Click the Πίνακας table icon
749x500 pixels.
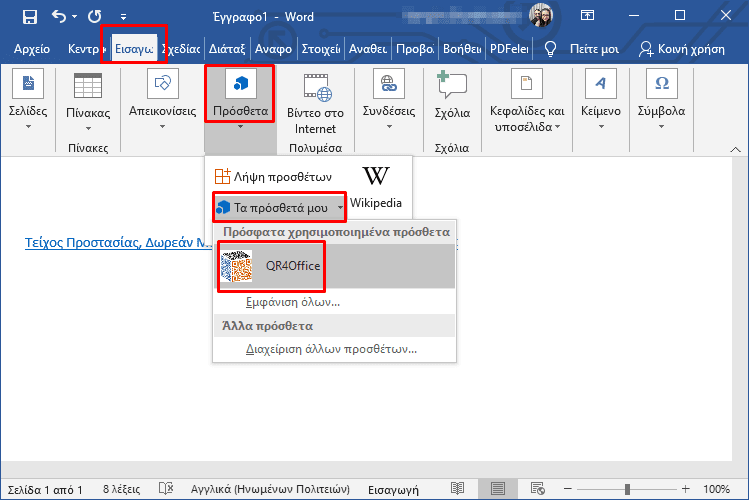coord(88,85)
